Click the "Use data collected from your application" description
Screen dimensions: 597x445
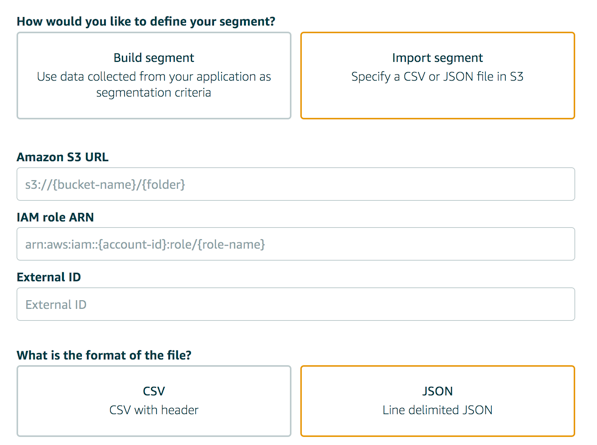[154, 85]
